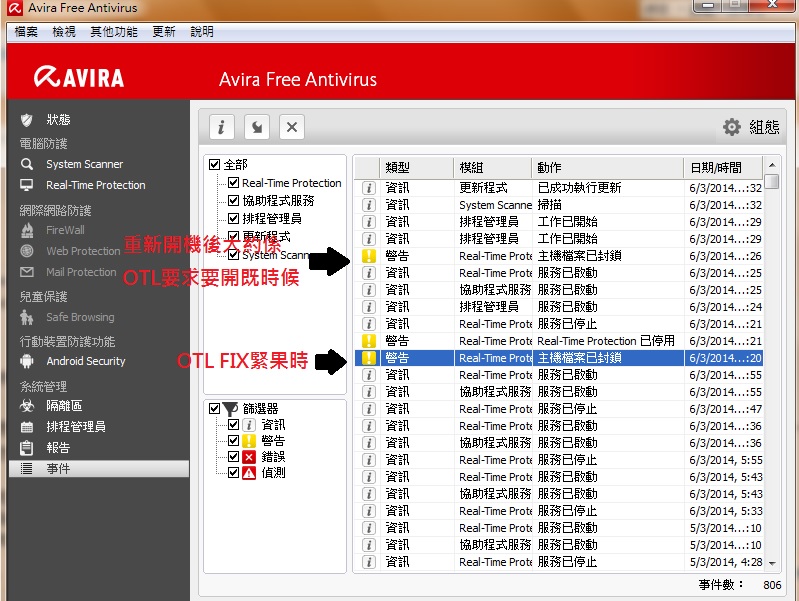Screen dimensions: 799x601
Task: Toggle the 警告 filter checkbox
Action: click(x=233, y=440)
